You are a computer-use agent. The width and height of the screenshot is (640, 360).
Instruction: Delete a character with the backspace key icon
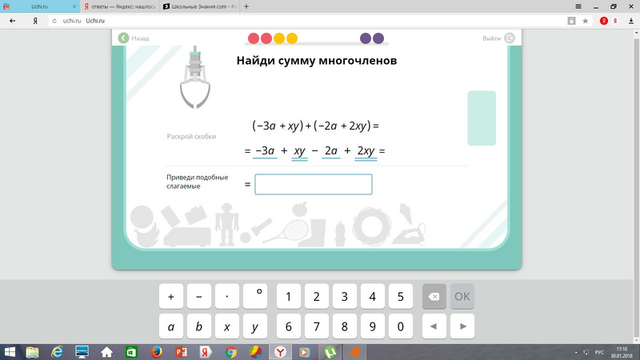pos(434,296)
